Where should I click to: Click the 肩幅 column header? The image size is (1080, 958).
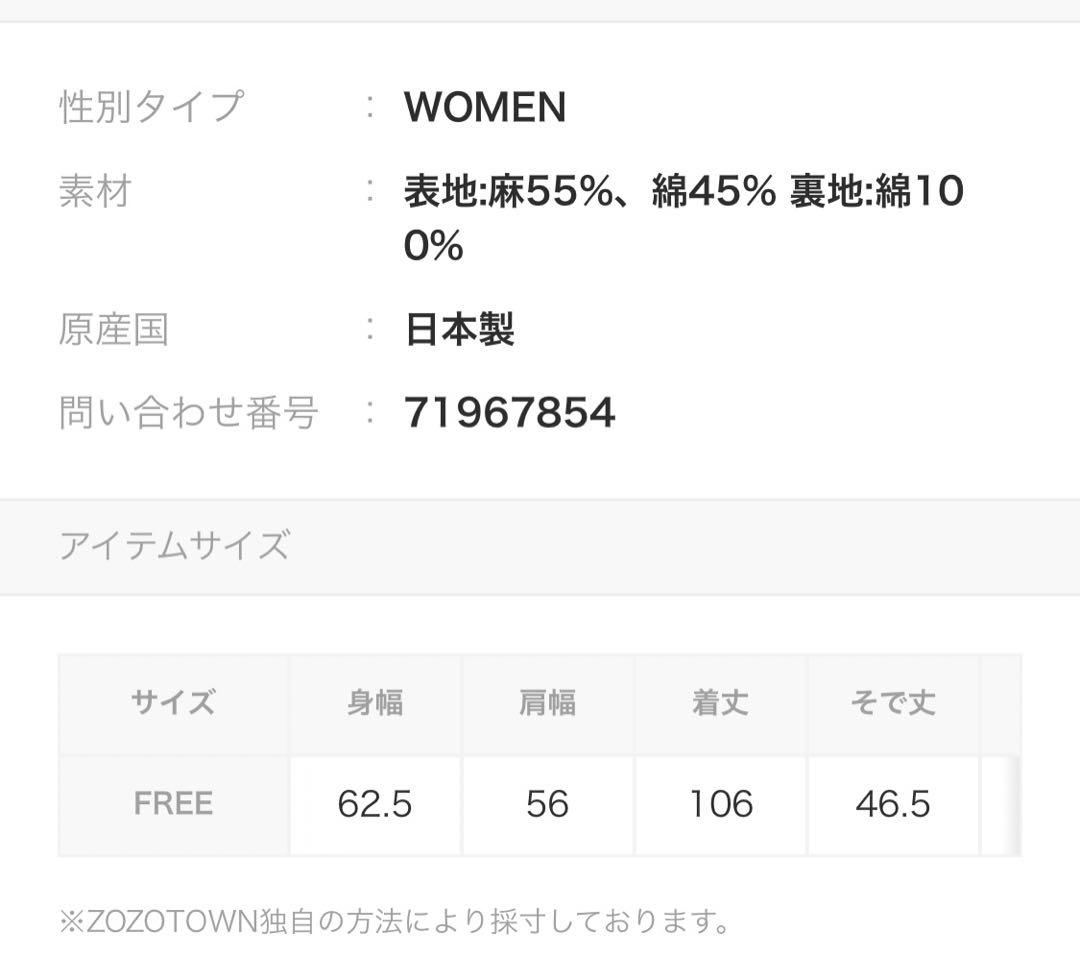pyautogui.click(x=547, y=703)
